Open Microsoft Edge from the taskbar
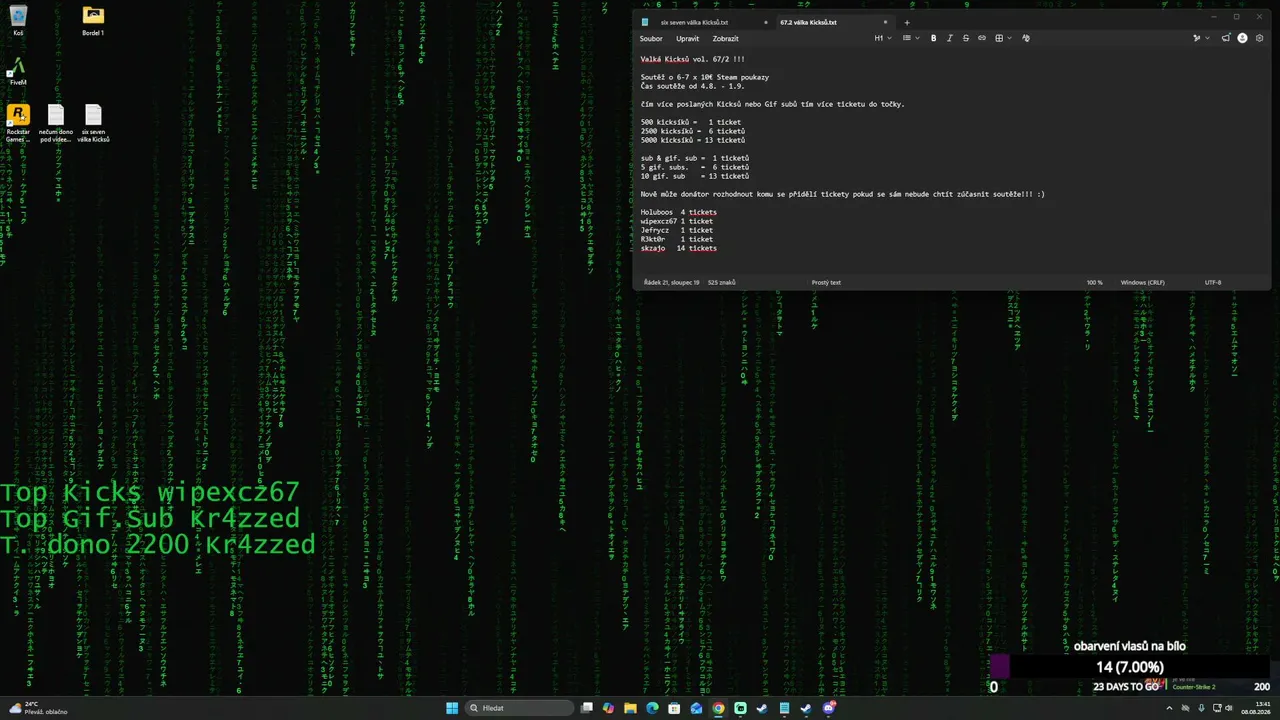1280x720 pixels. pyautogui.click(x=652, y=708)
